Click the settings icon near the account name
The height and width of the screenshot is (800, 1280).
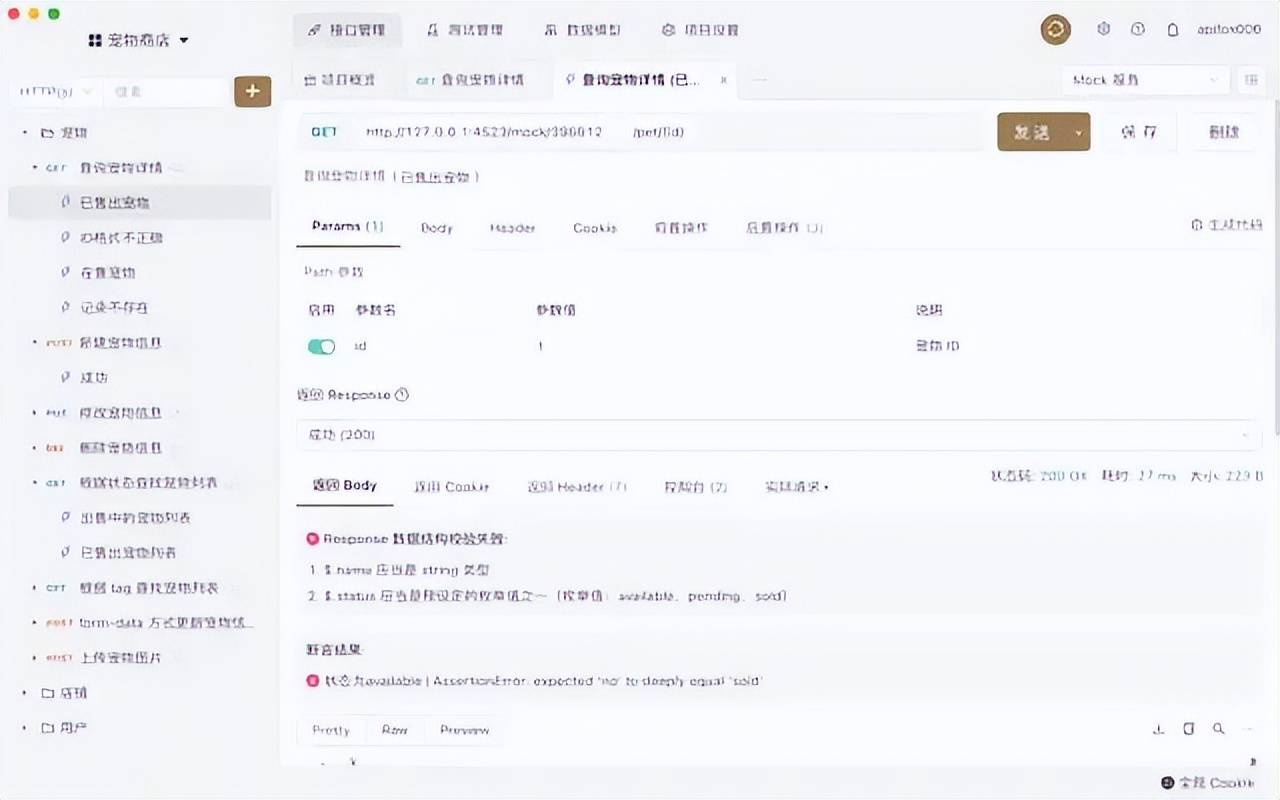click(x=1103, y=30)
